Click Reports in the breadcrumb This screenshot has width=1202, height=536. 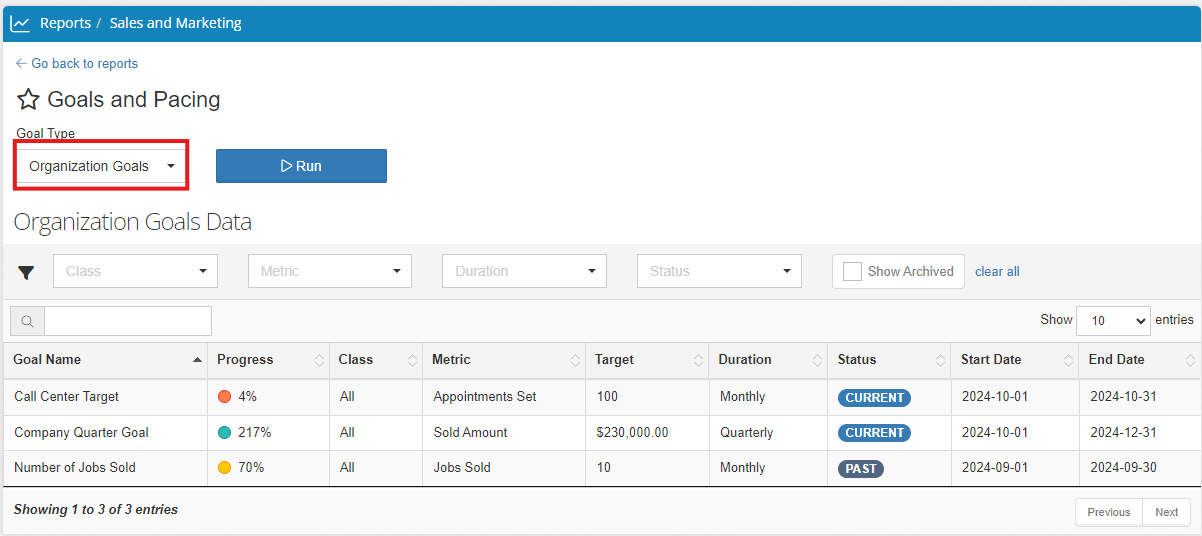[65, 23]
